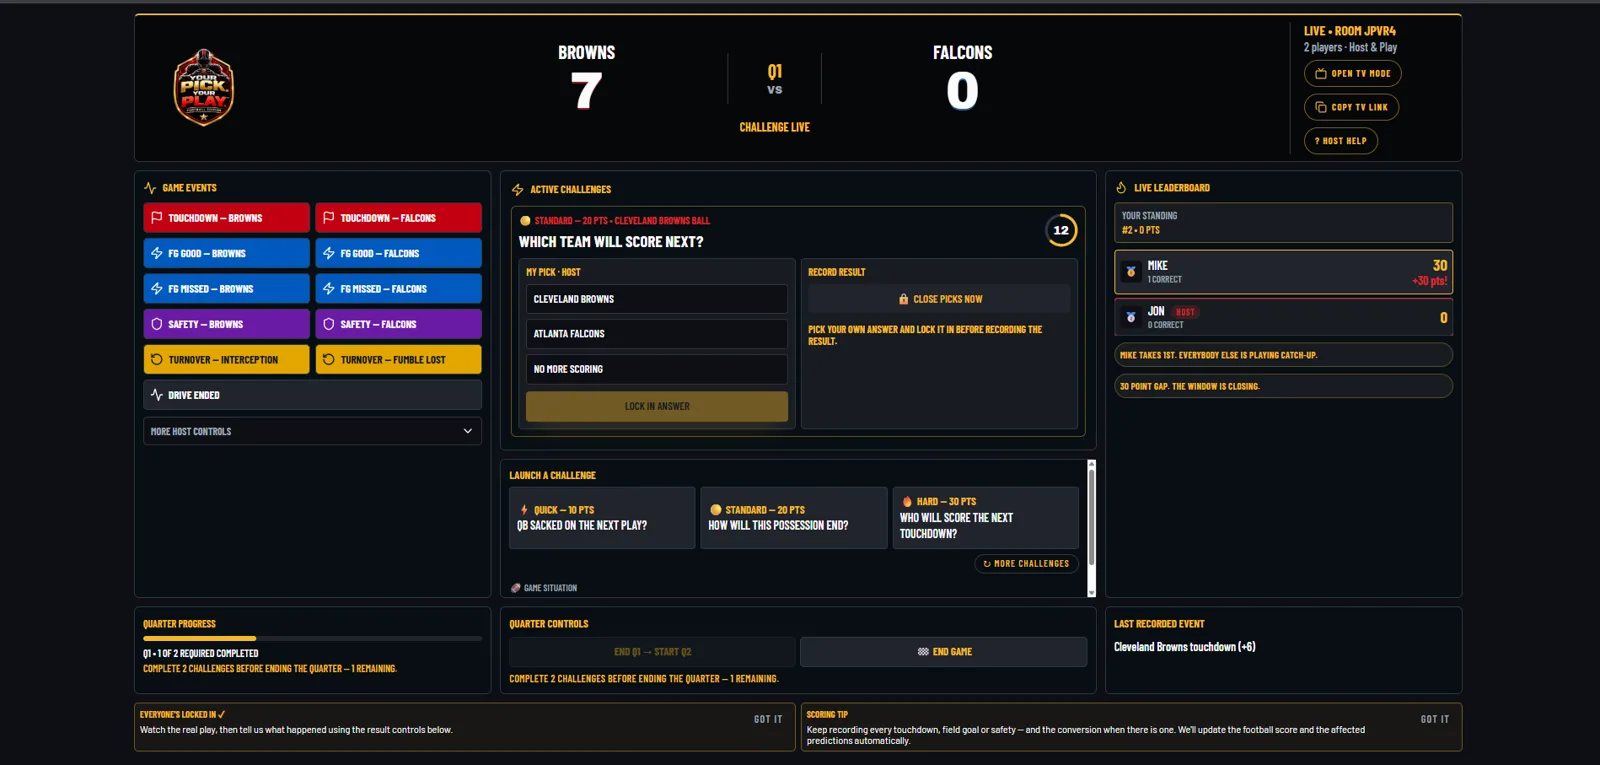Open Host Help
1600x765 pixels.
click(x=1341, y=141)
